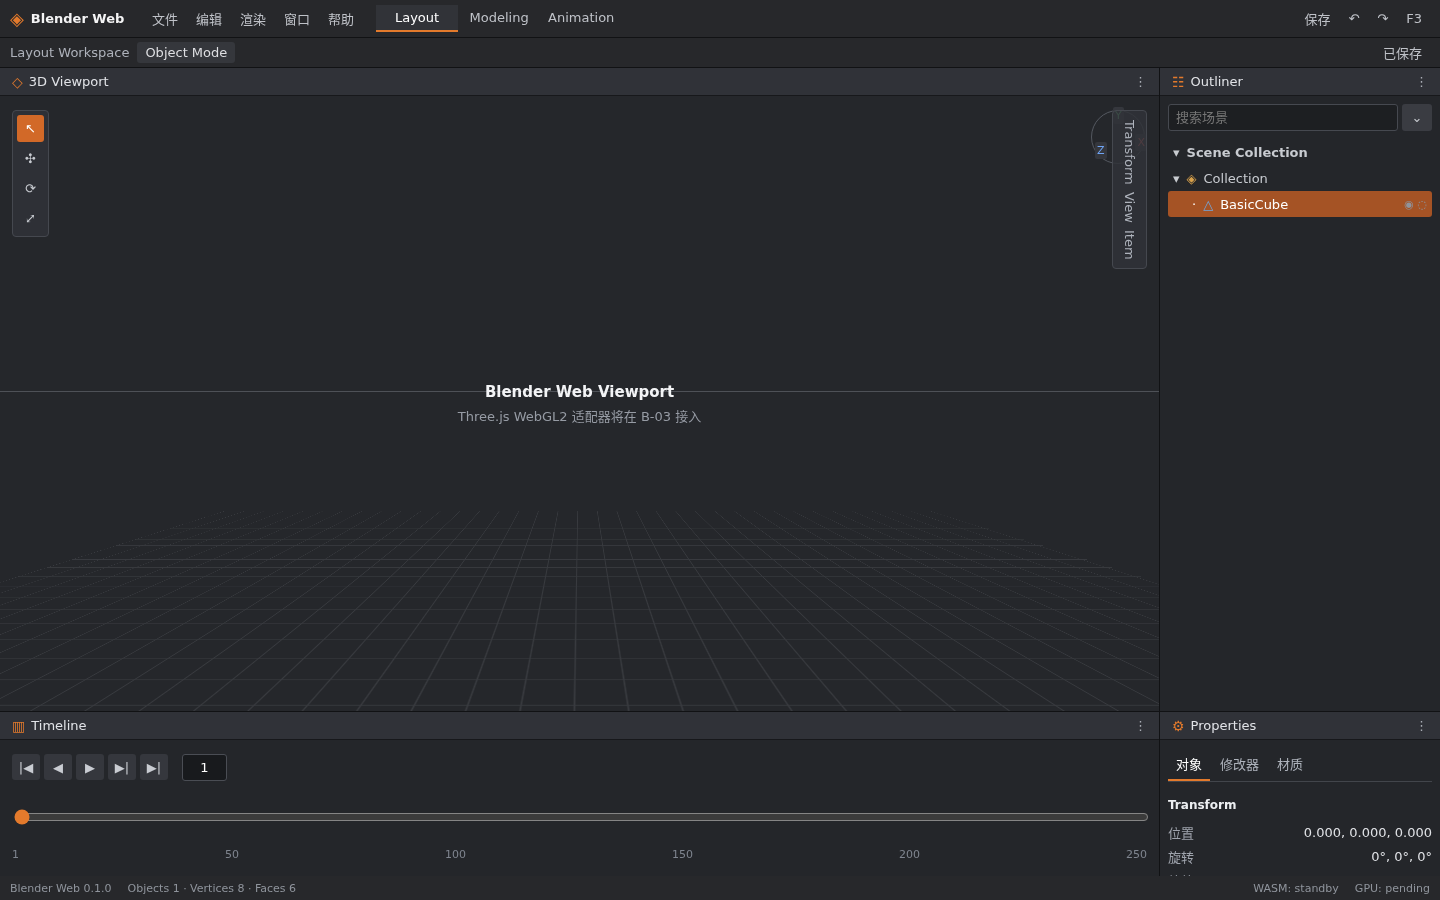The image size is (1440, 900).
Task: Activate the Move tool with four-way arrows
Action: tap(30, 158)
